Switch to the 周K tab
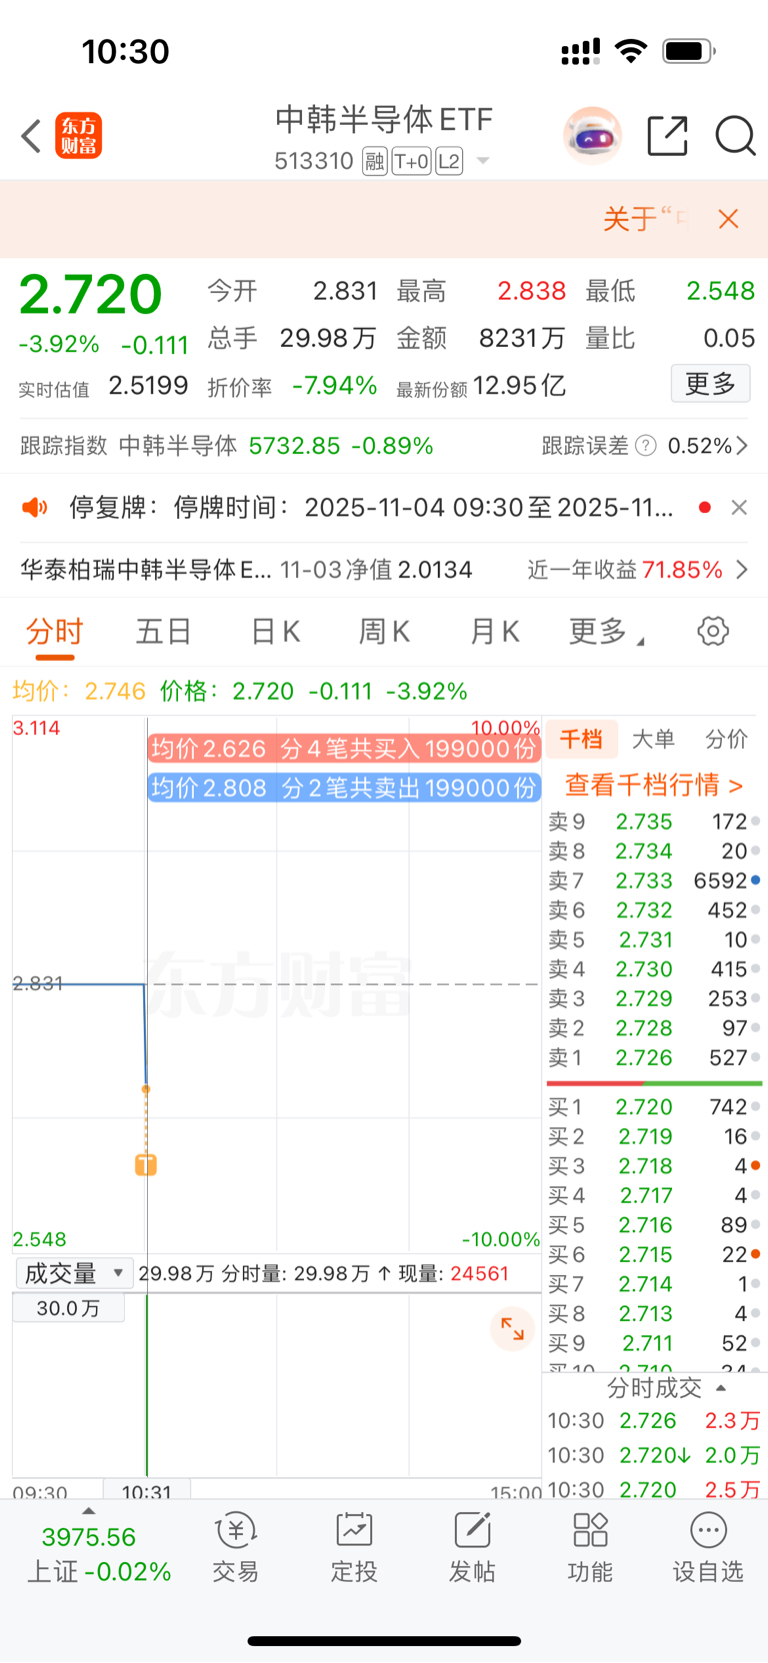 click(384, 632)
